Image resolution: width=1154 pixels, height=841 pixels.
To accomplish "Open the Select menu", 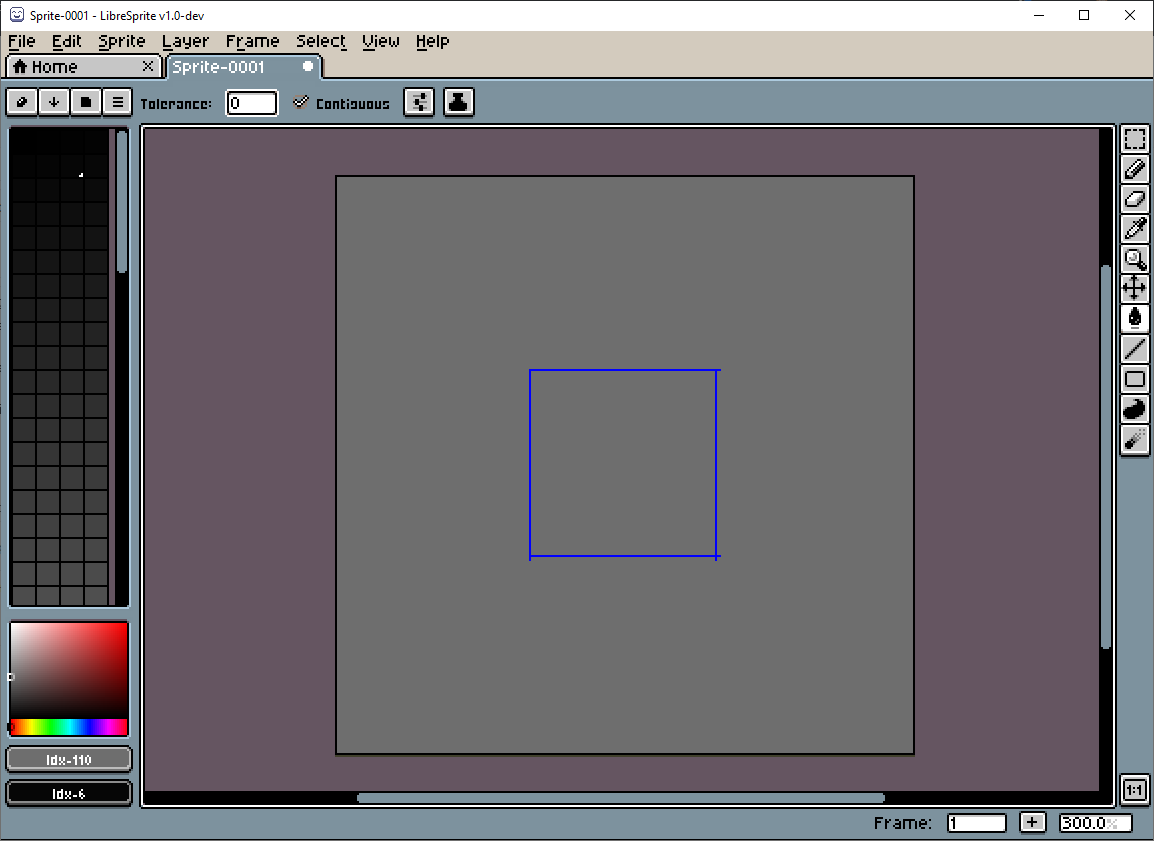I will tap(321, 41).
